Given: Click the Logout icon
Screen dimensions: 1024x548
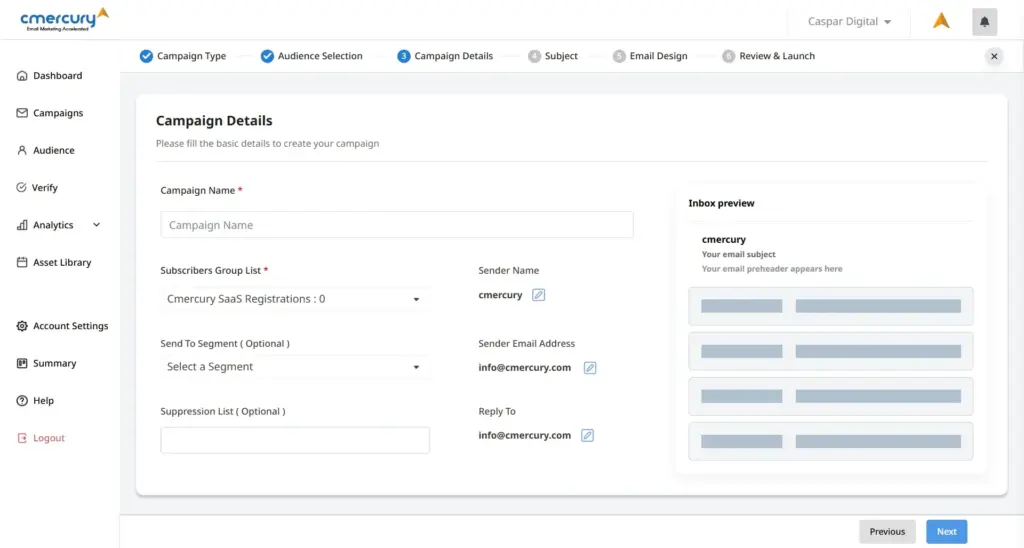Looking at the screenshot, I should pos(22,438).
